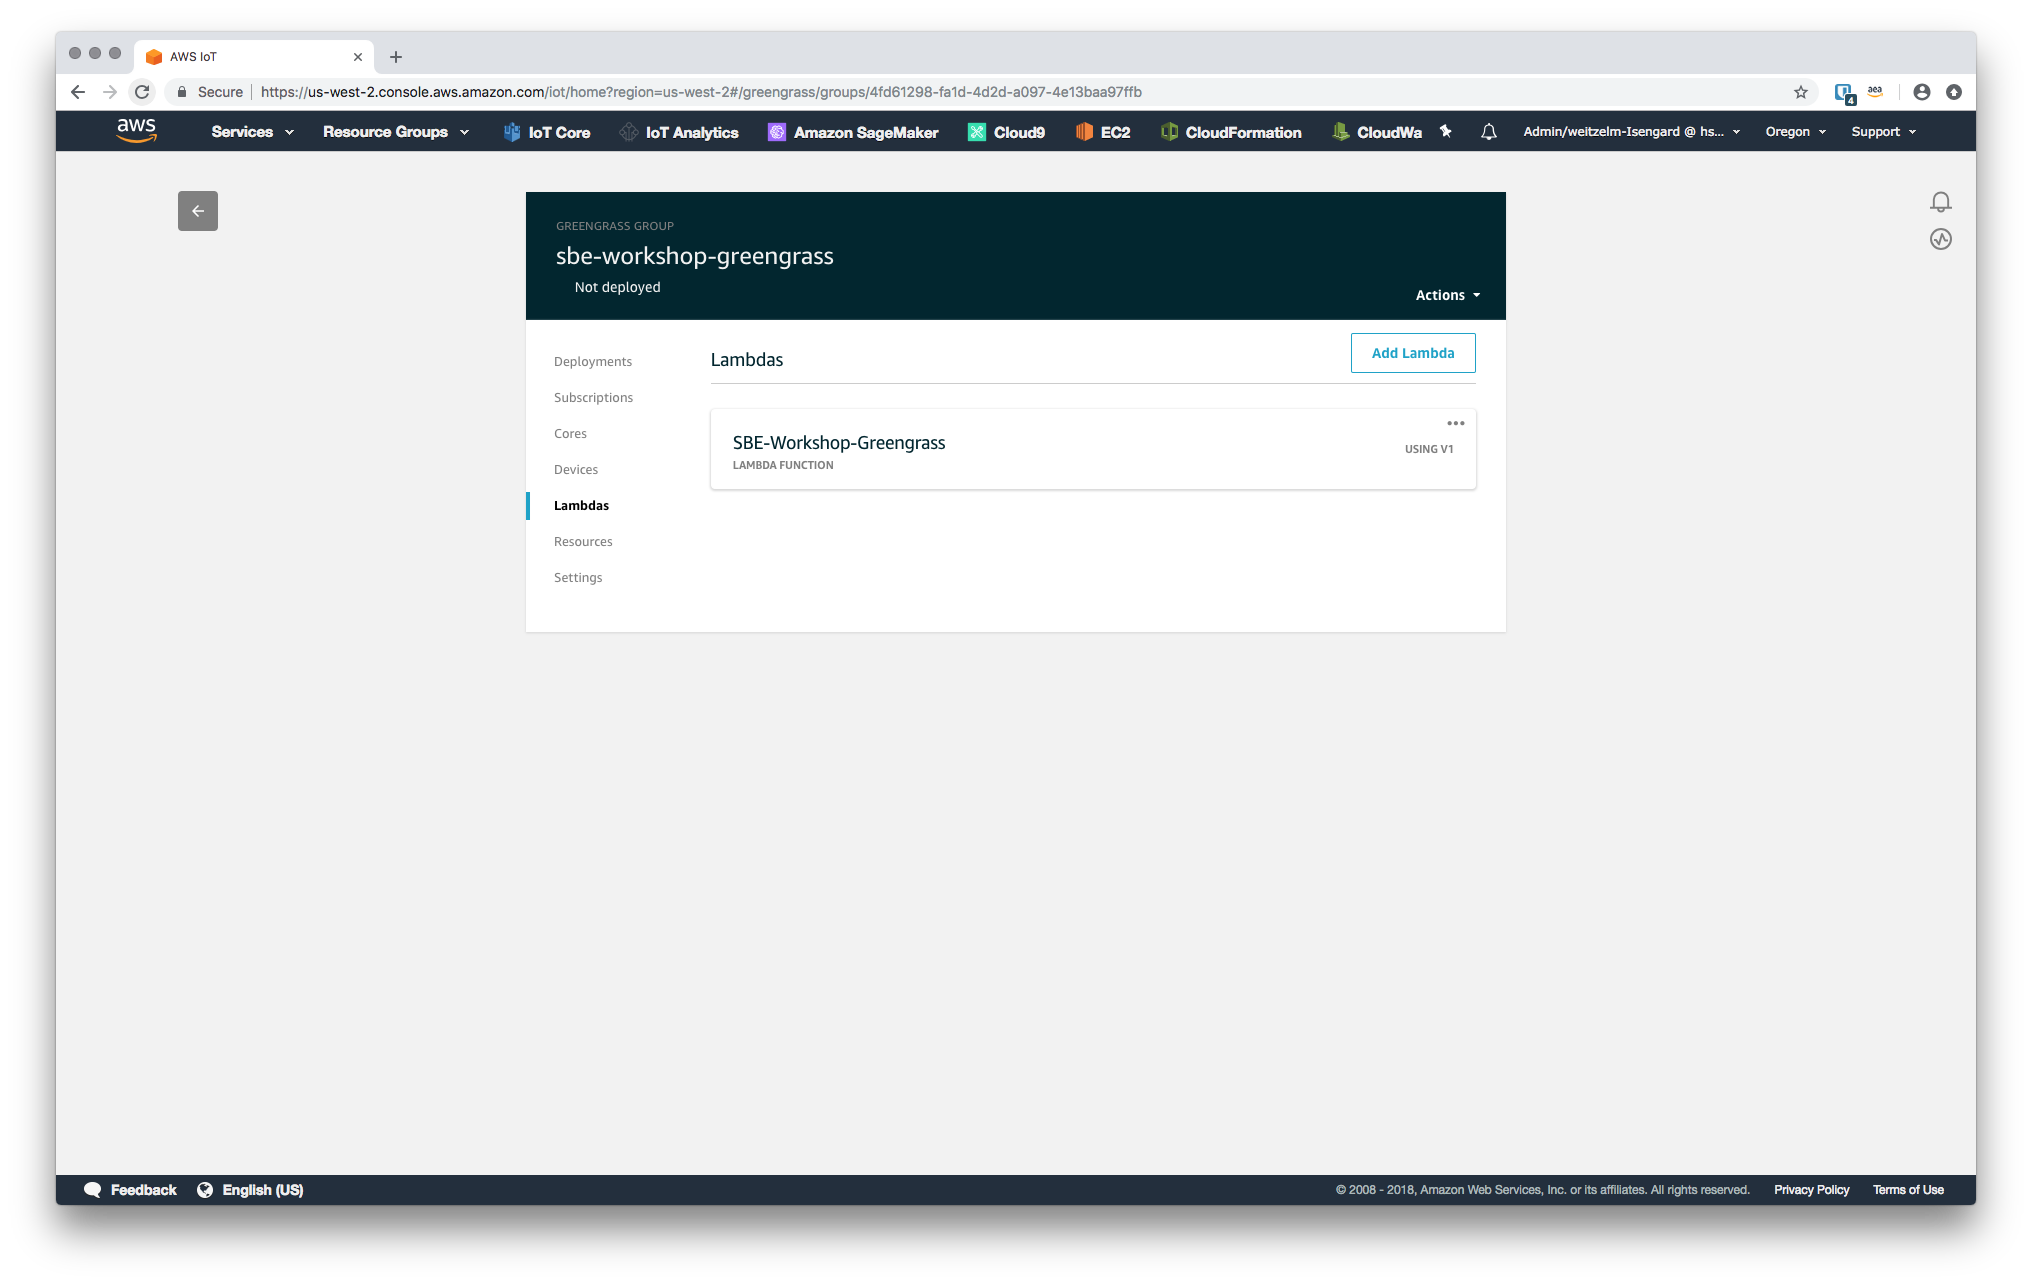Open the activity monitor icon on right side

(x=1941, y=239)
